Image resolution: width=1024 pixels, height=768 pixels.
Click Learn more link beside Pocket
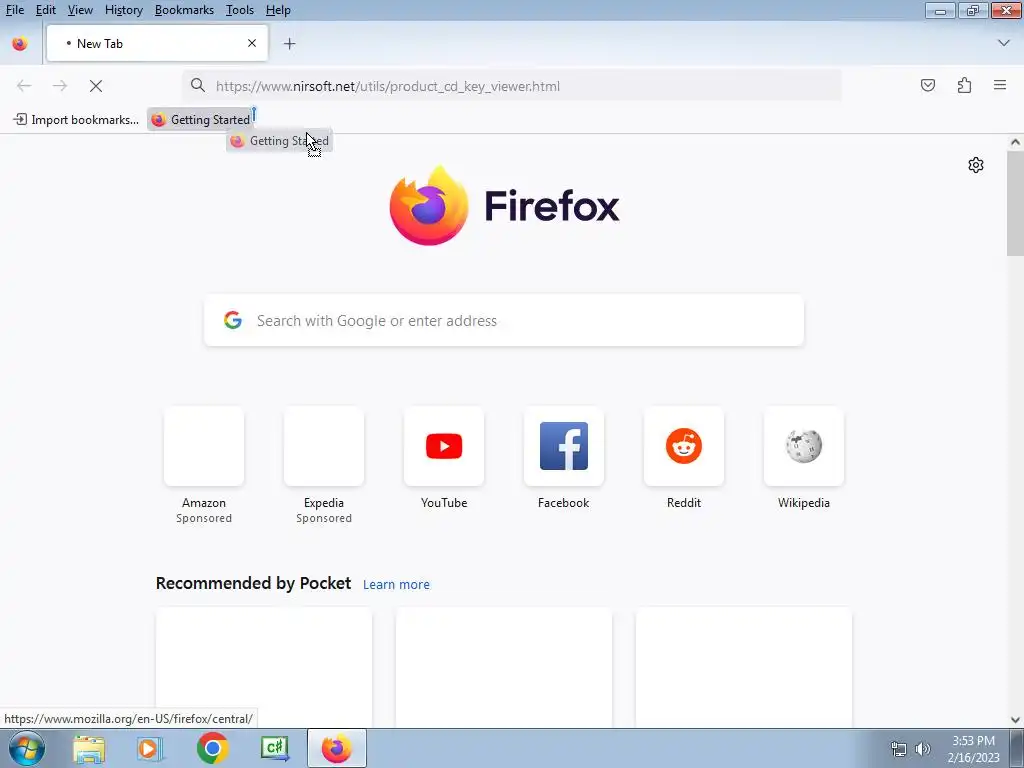pos(396,584)
